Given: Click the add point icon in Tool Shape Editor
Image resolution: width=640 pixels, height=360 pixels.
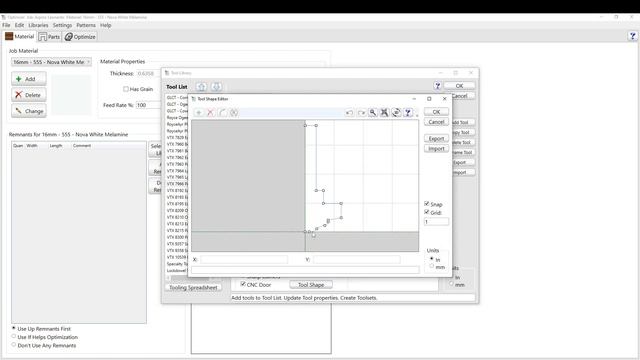Looking at the screenshot, I should pyautogui.click(x=199, y=113).
